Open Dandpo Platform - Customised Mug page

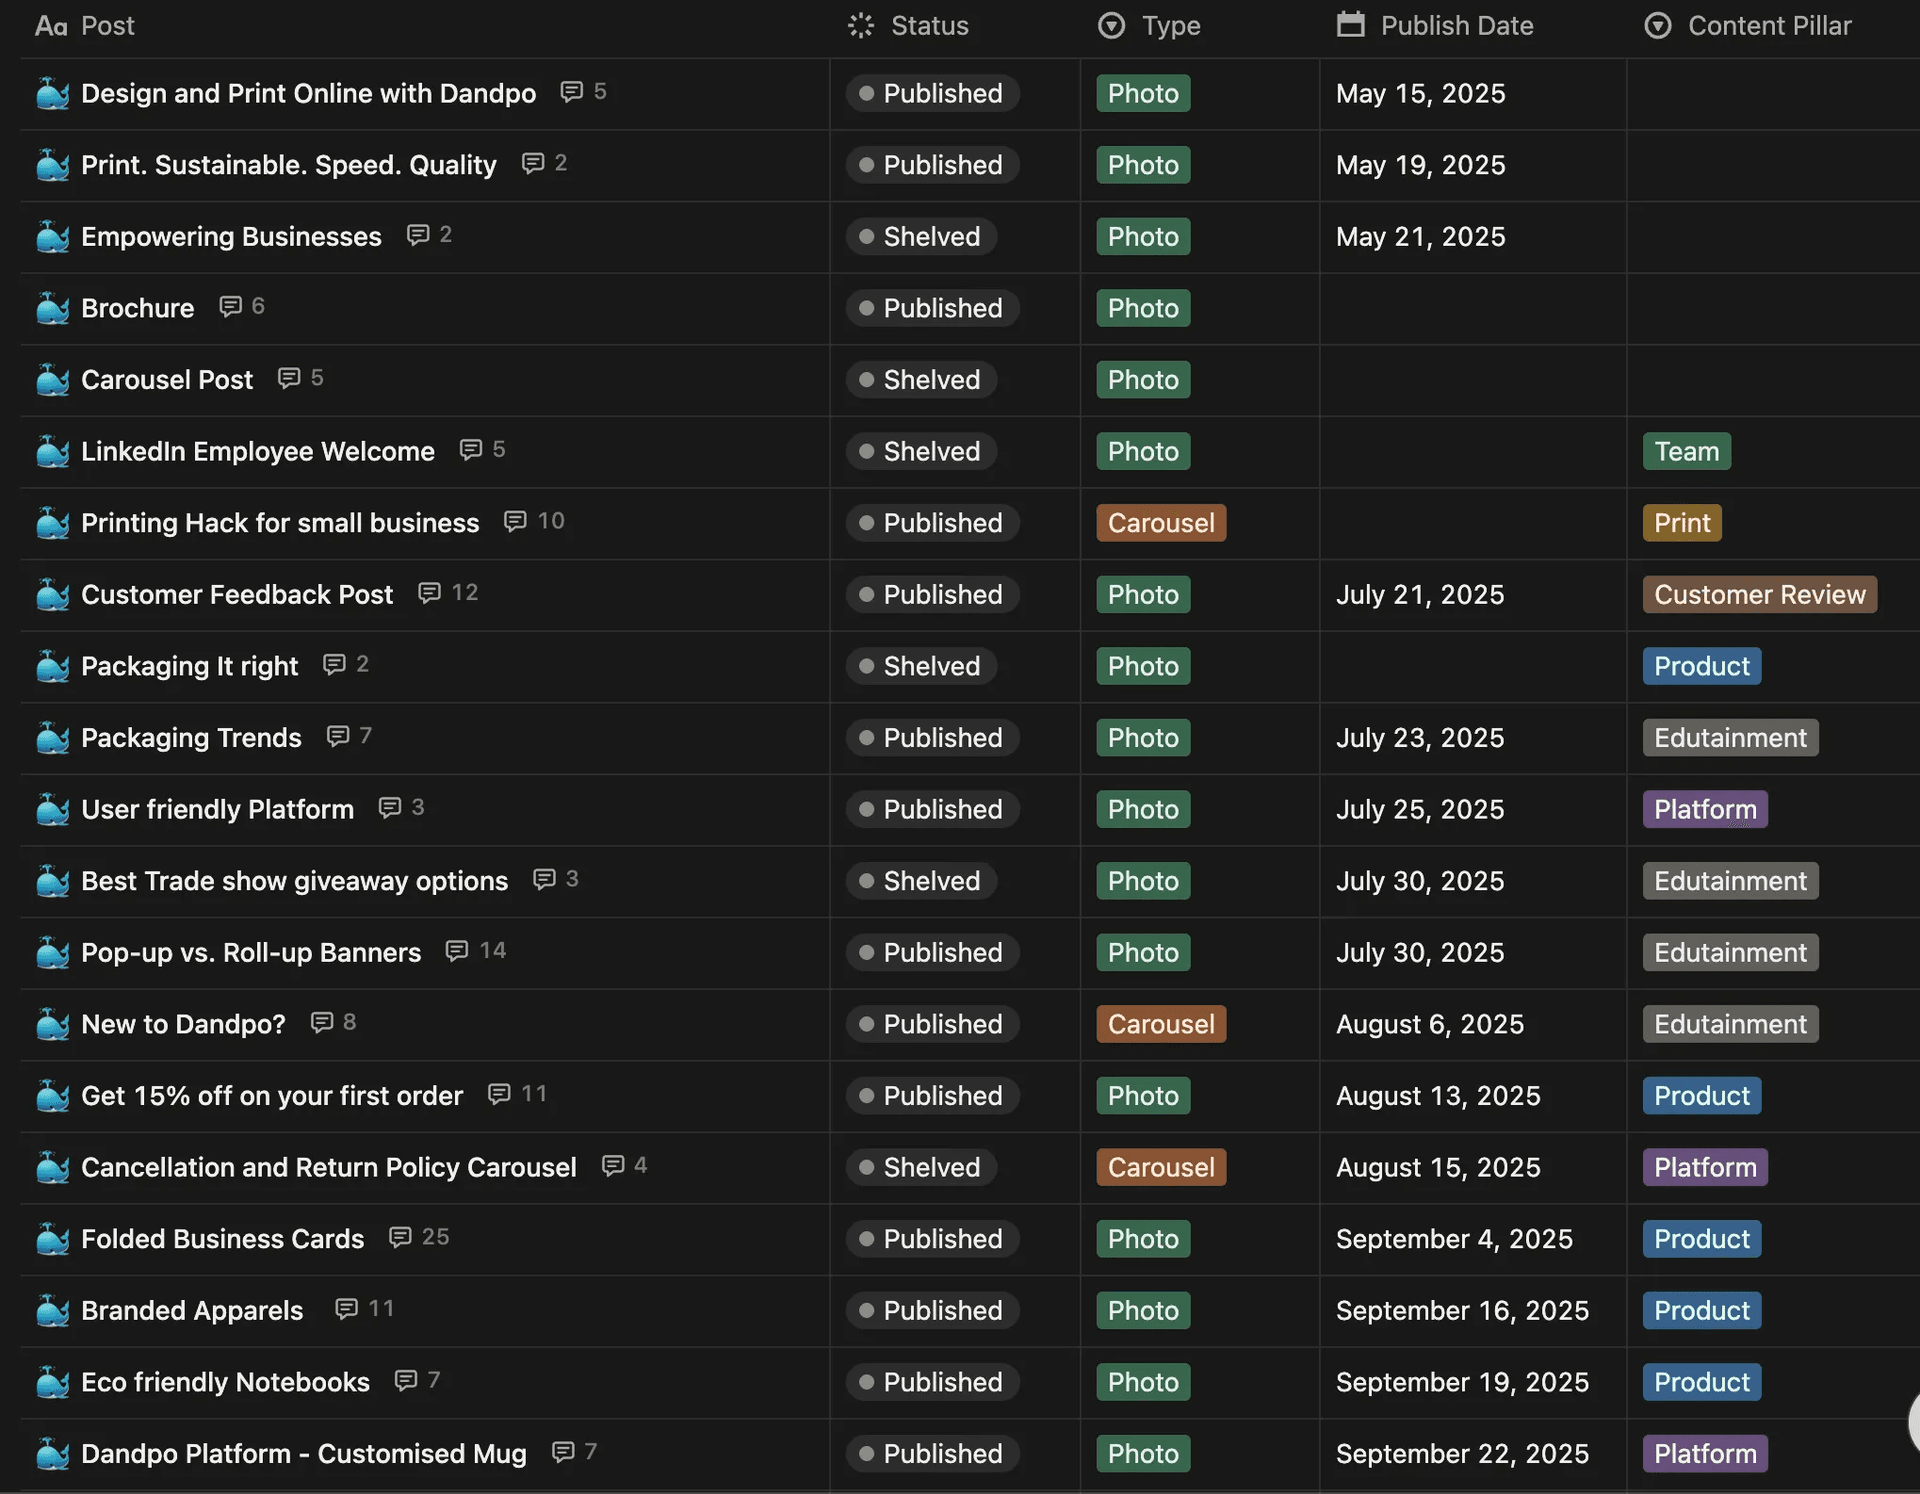(x=303, y=1454)
